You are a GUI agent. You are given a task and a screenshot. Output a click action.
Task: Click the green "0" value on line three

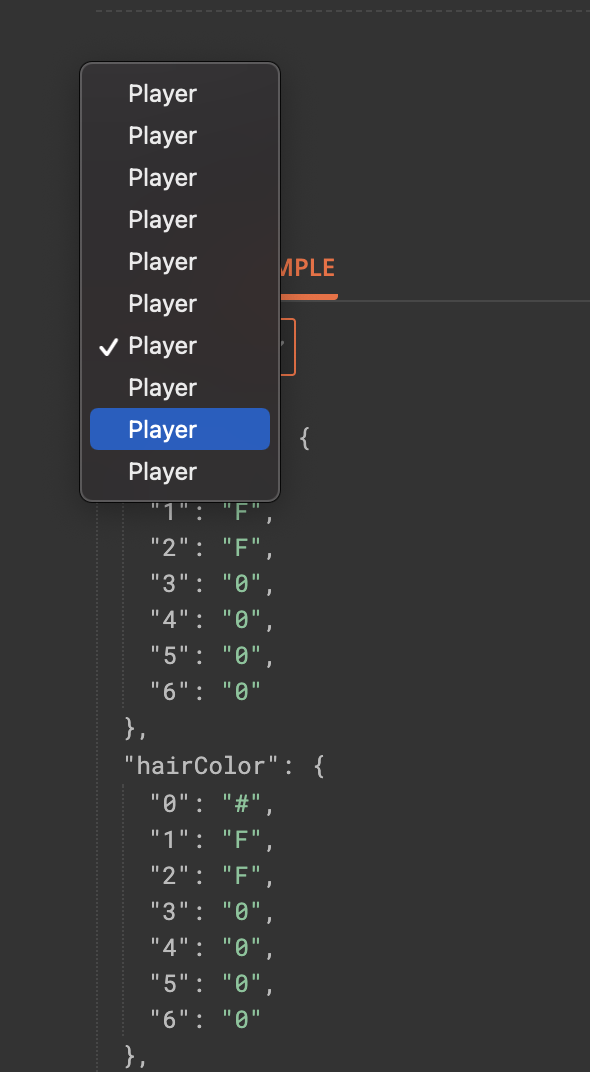click(243, 582)
